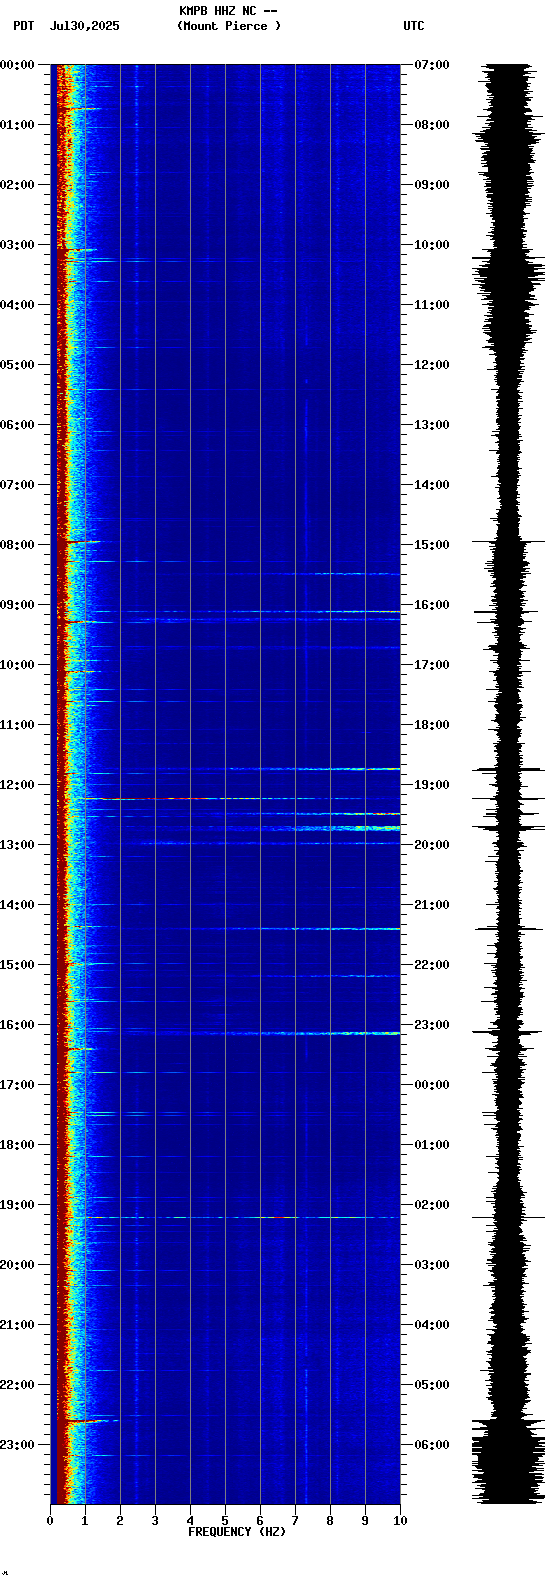Screen dimensions: 552x1584
Task: Click the PDT '10:00' time label
Action: (x=17, y=665)
